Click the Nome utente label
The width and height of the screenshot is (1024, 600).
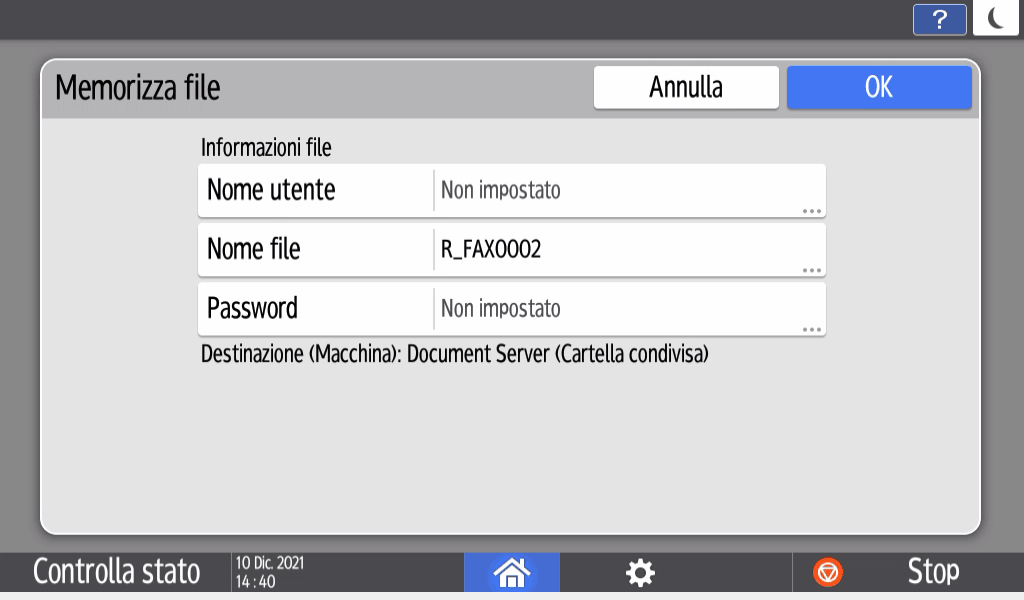pos(271,190)
